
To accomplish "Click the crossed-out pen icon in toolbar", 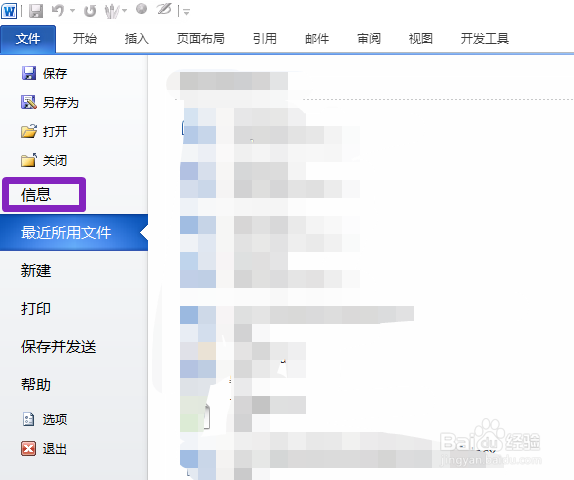I will [x=164, y=9].
